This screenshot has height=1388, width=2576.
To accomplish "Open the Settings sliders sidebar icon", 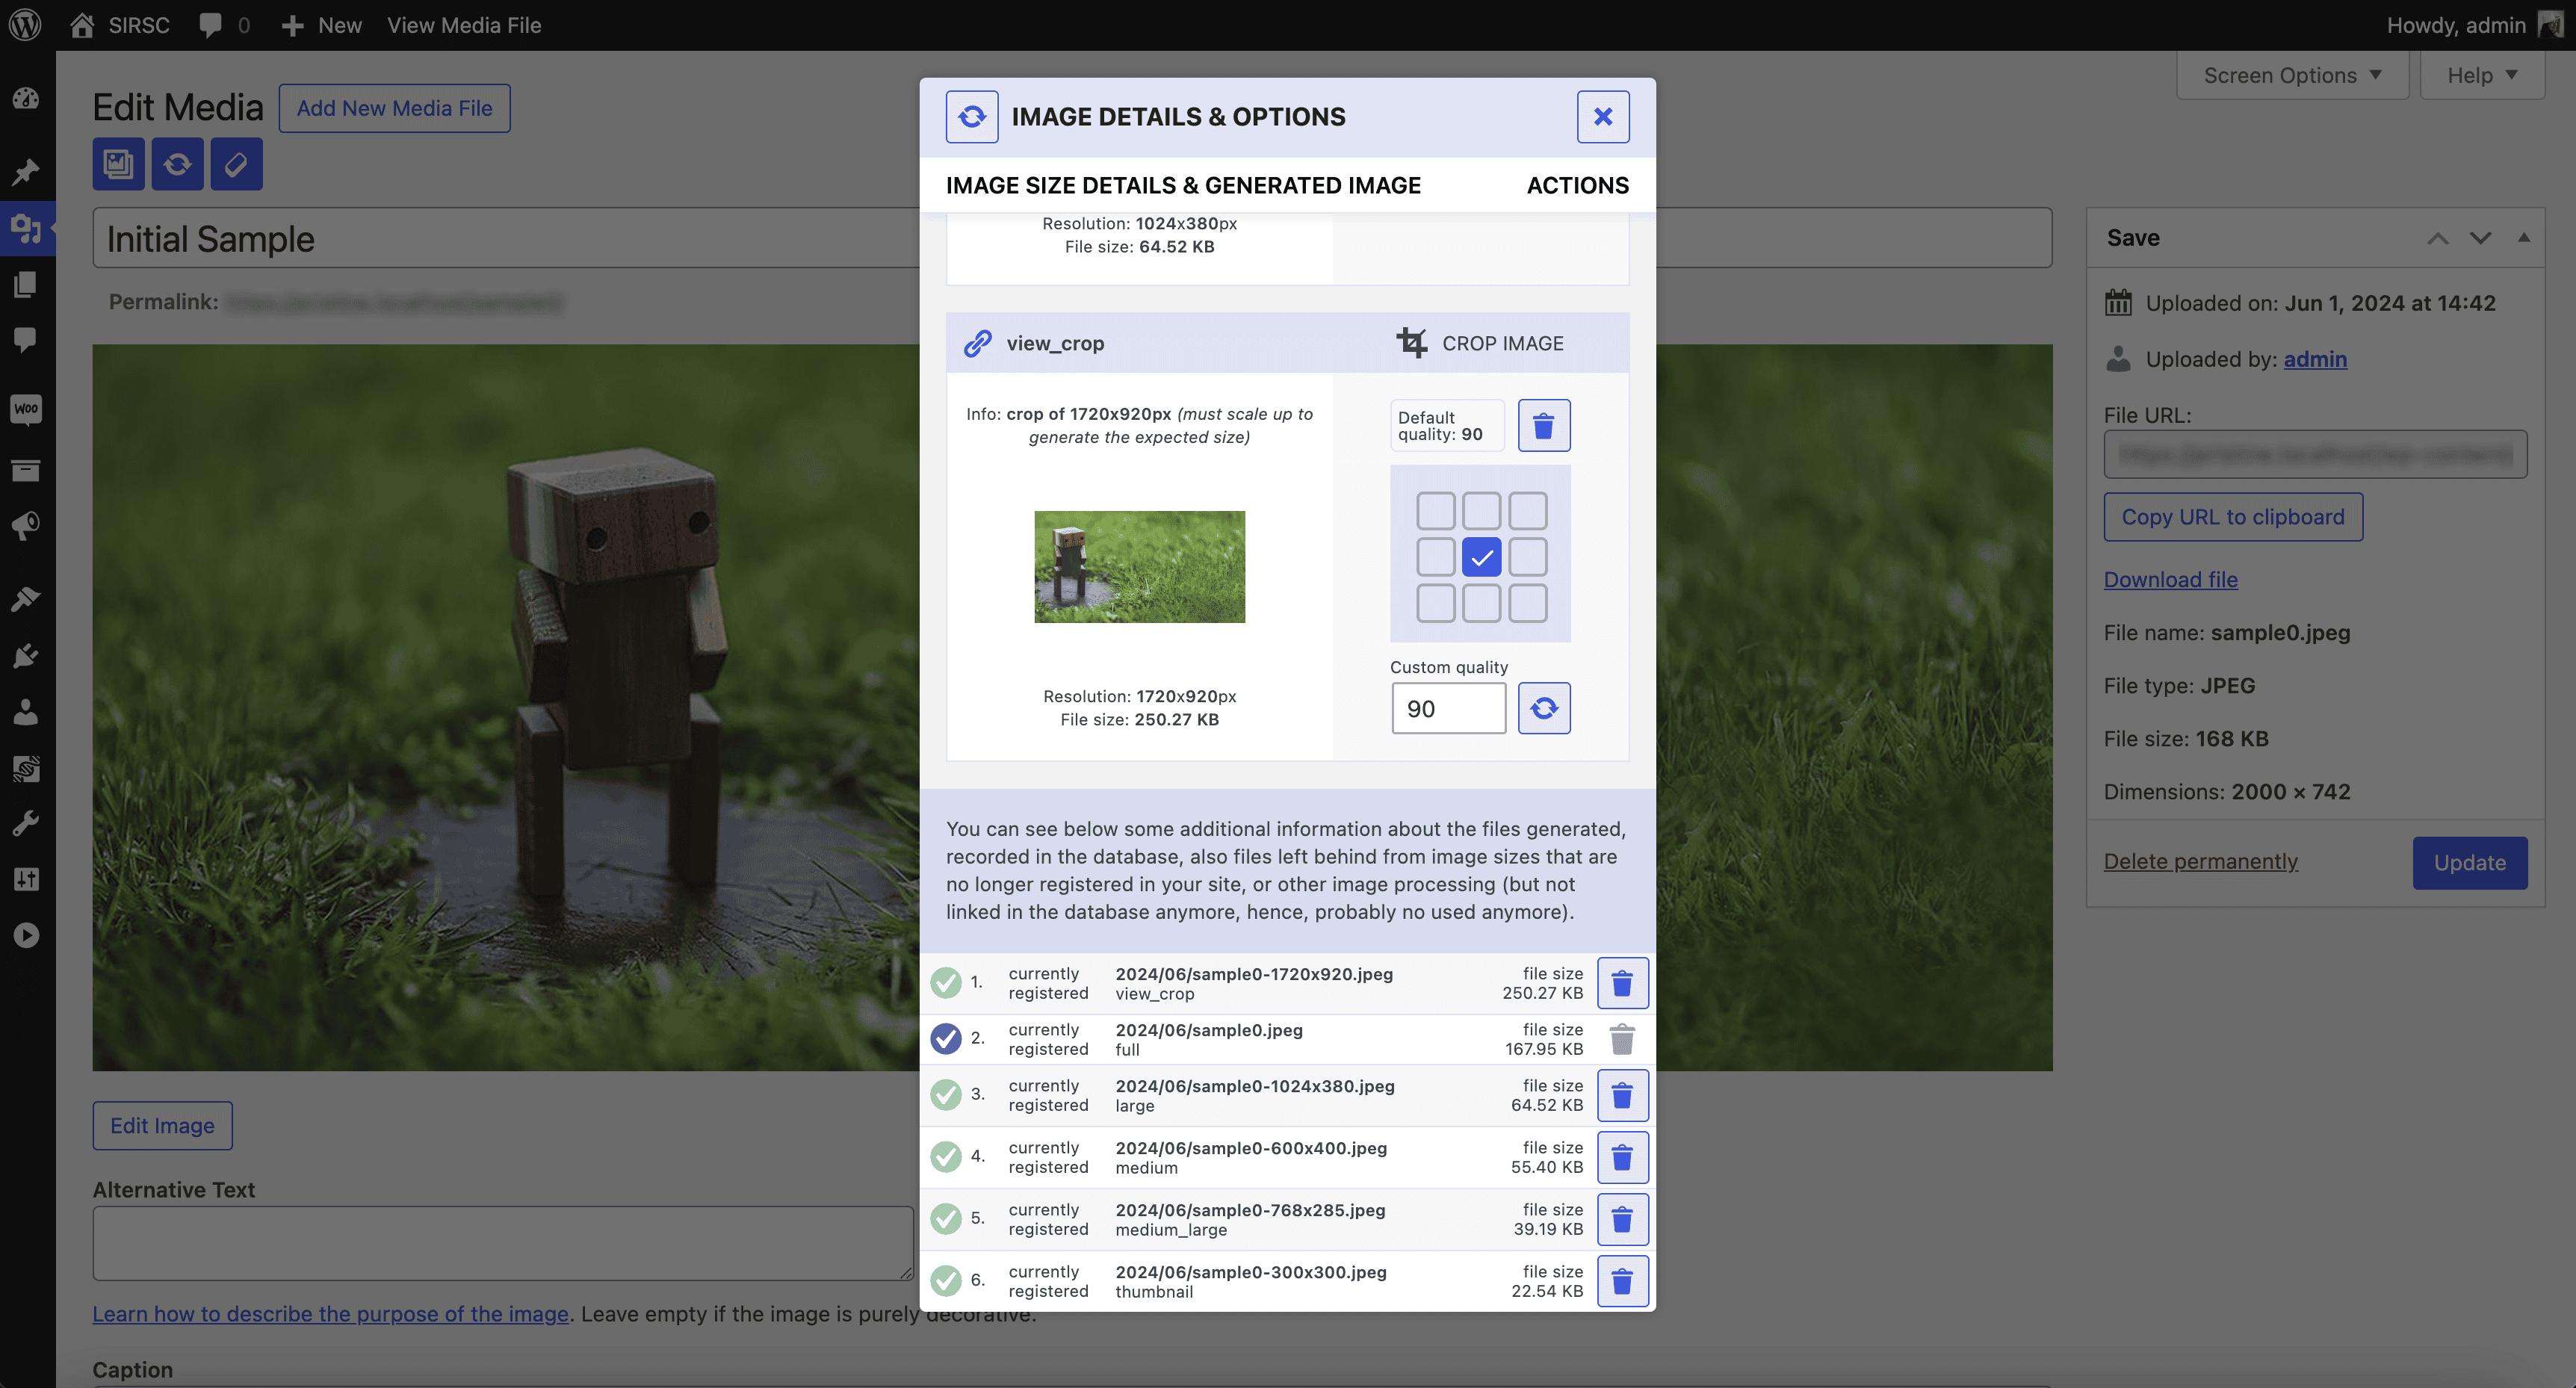I will click(26, 879).
